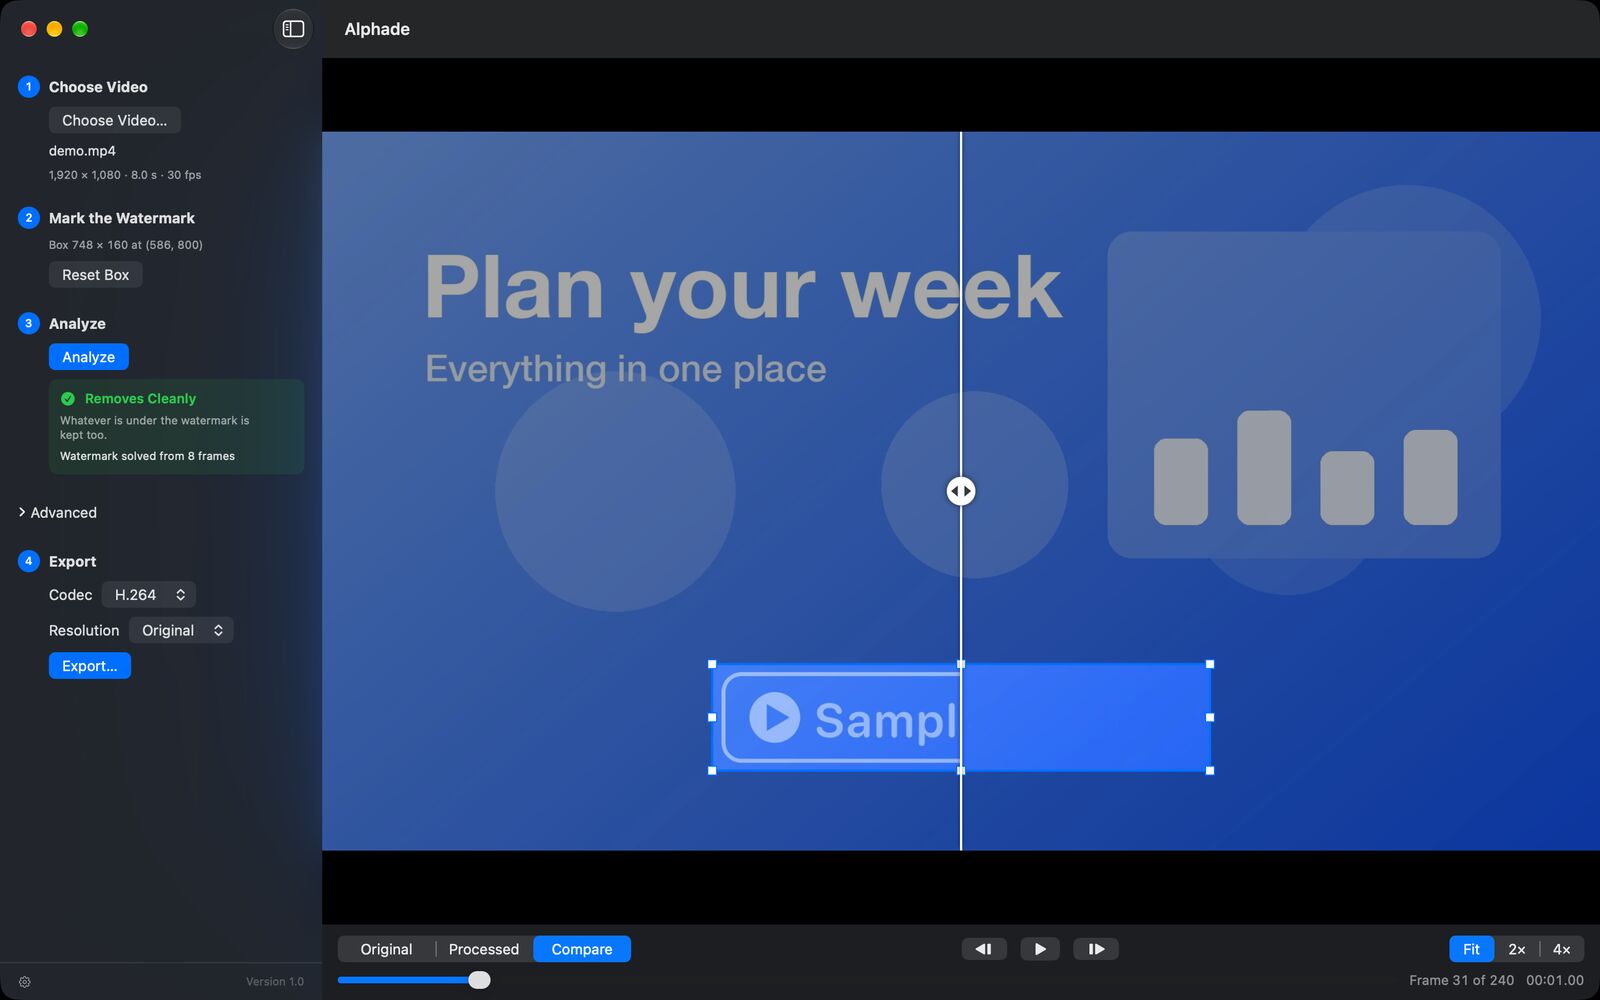This screenshot has height=1000, width=1600.
Task: Click the Choose Video... button
Action: pyautogui.click(x=115, y=120)
